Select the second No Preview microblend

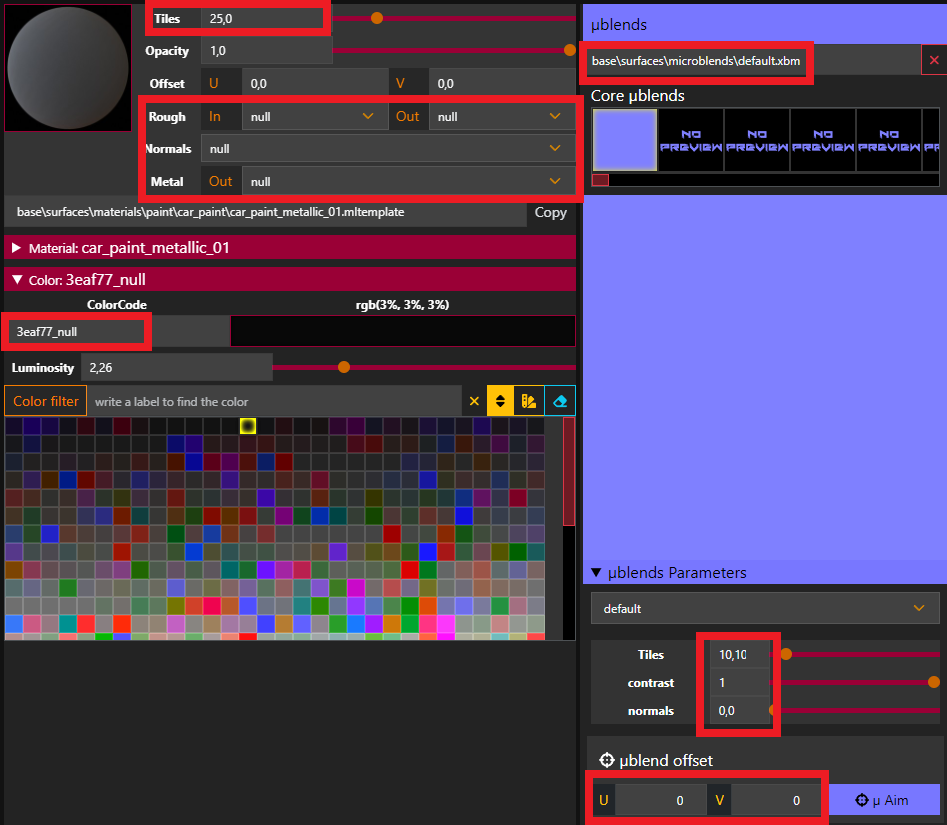[756, 140]
